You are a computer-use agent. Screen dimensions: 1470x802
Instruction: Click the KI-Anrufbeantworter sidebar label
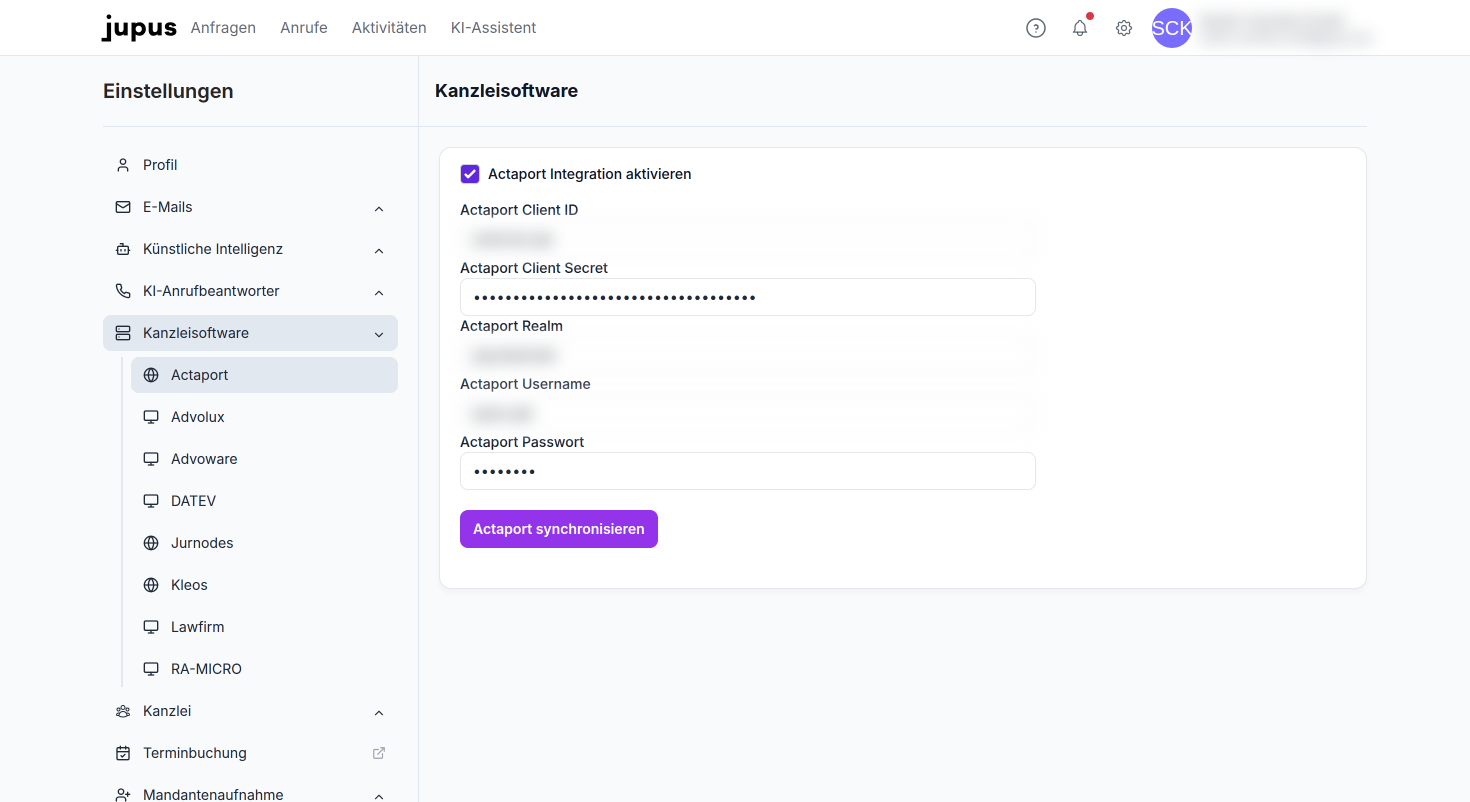(211, 291)
